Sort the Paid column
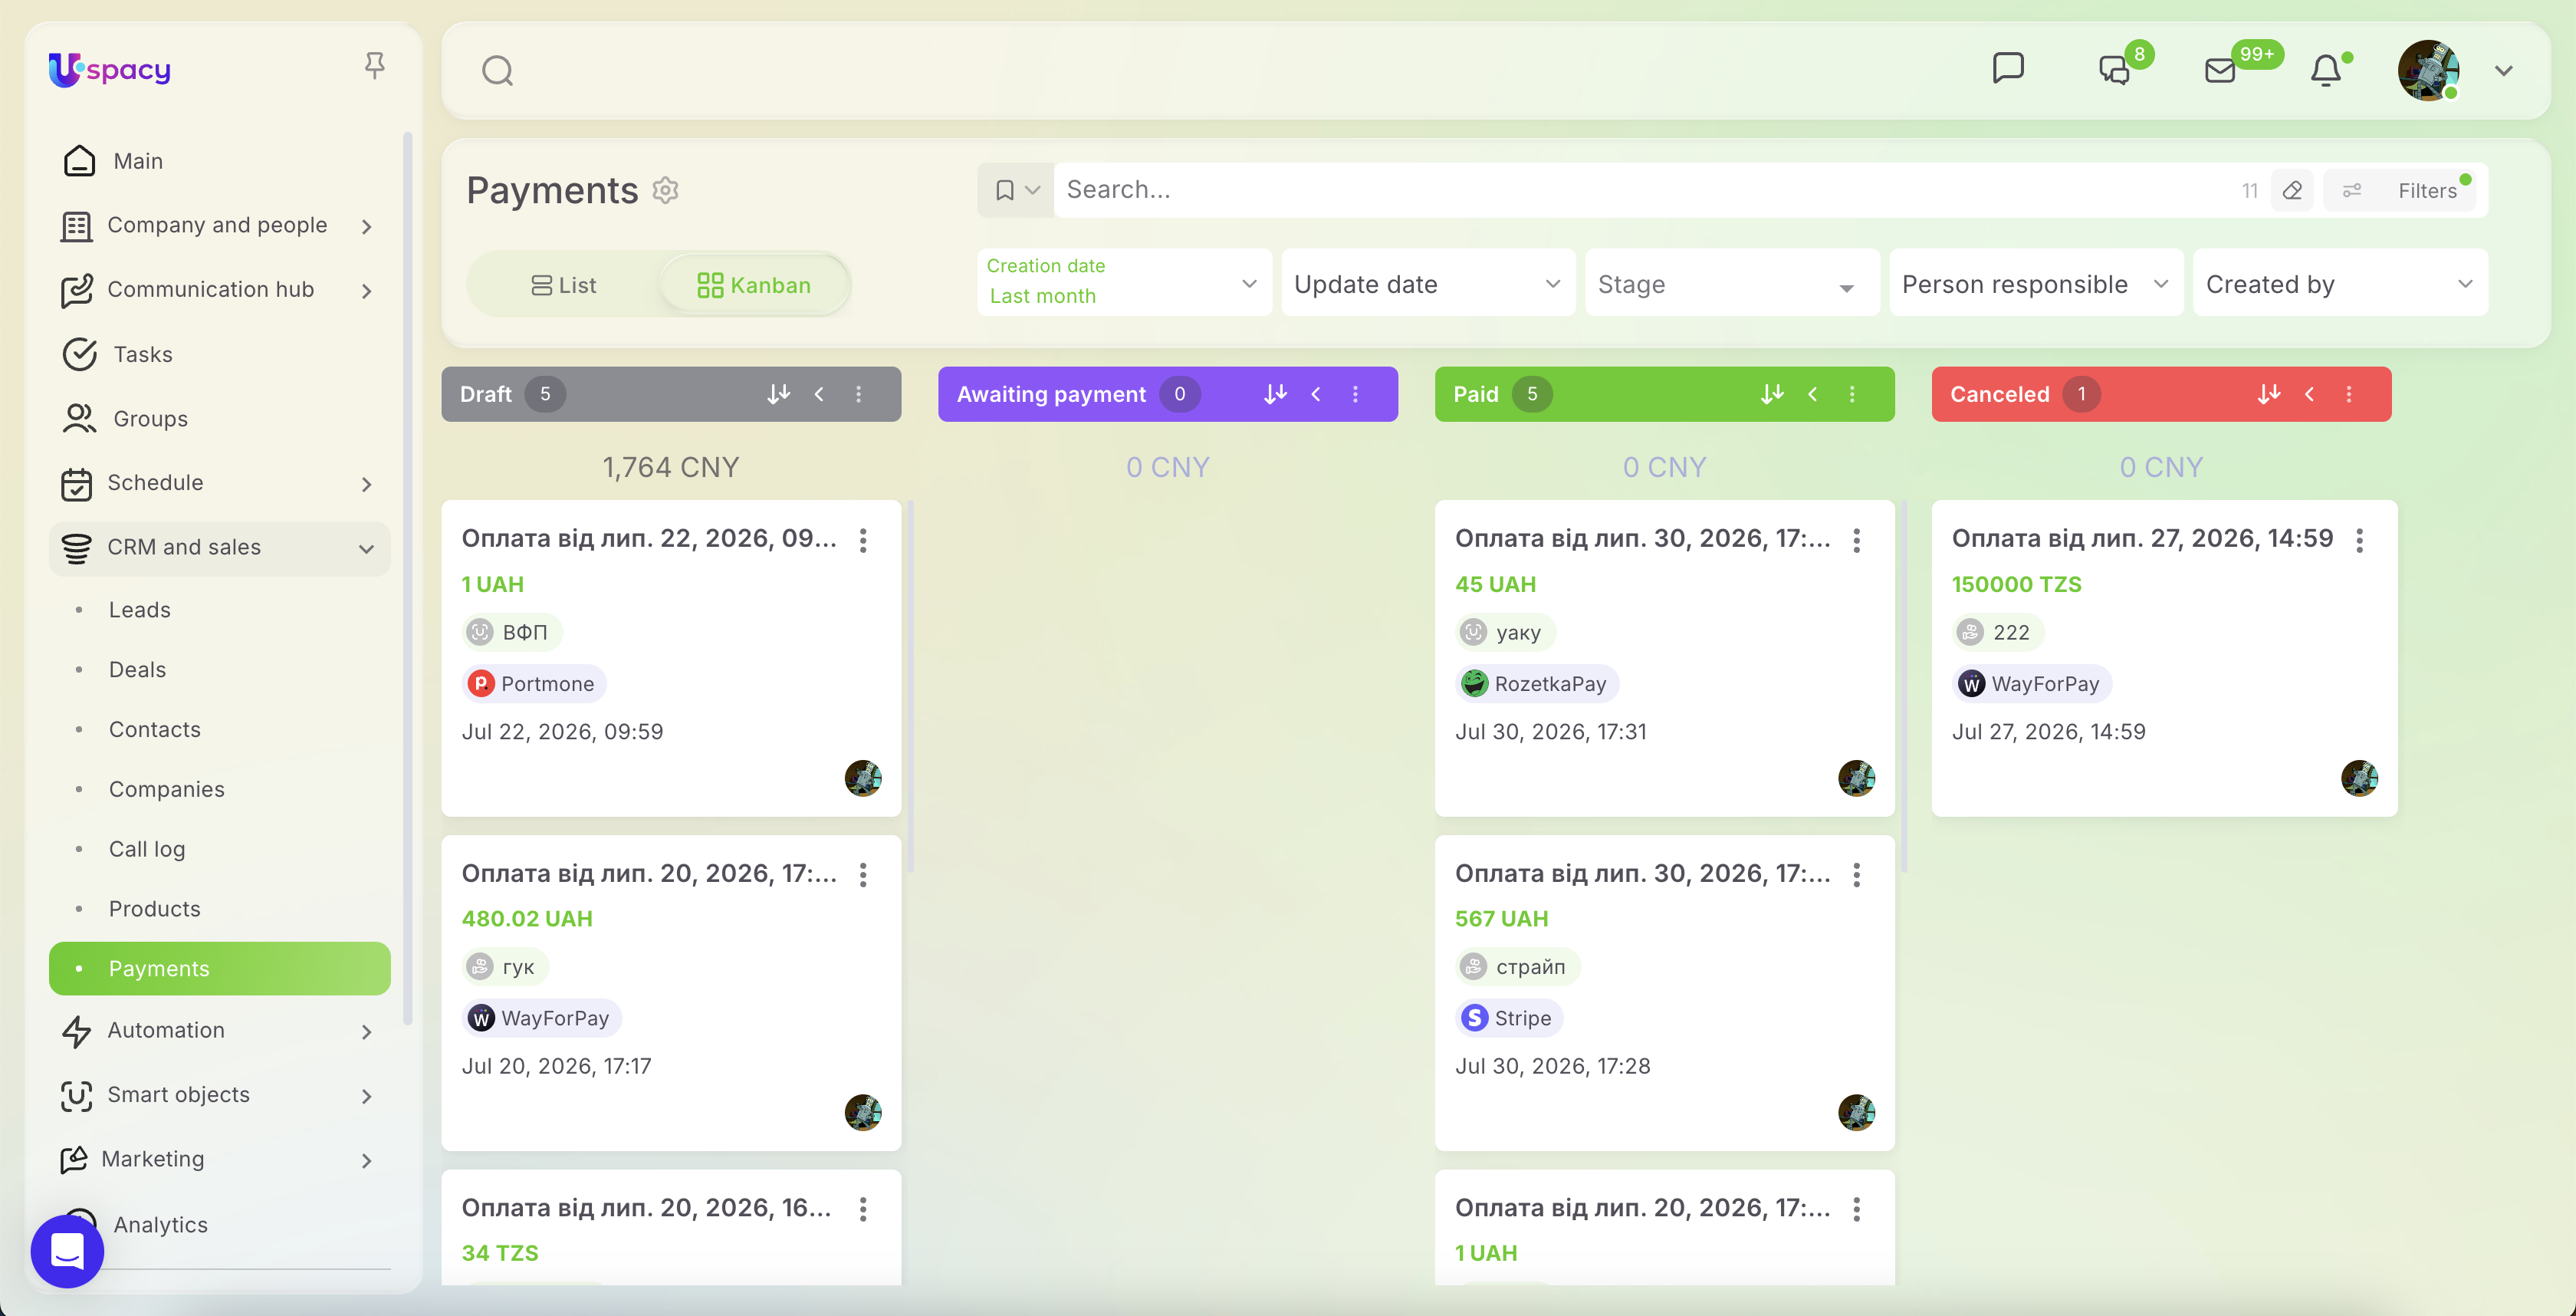Image resolution: width=2576 pixels, height=1316 pixels. pos(1772,394)
